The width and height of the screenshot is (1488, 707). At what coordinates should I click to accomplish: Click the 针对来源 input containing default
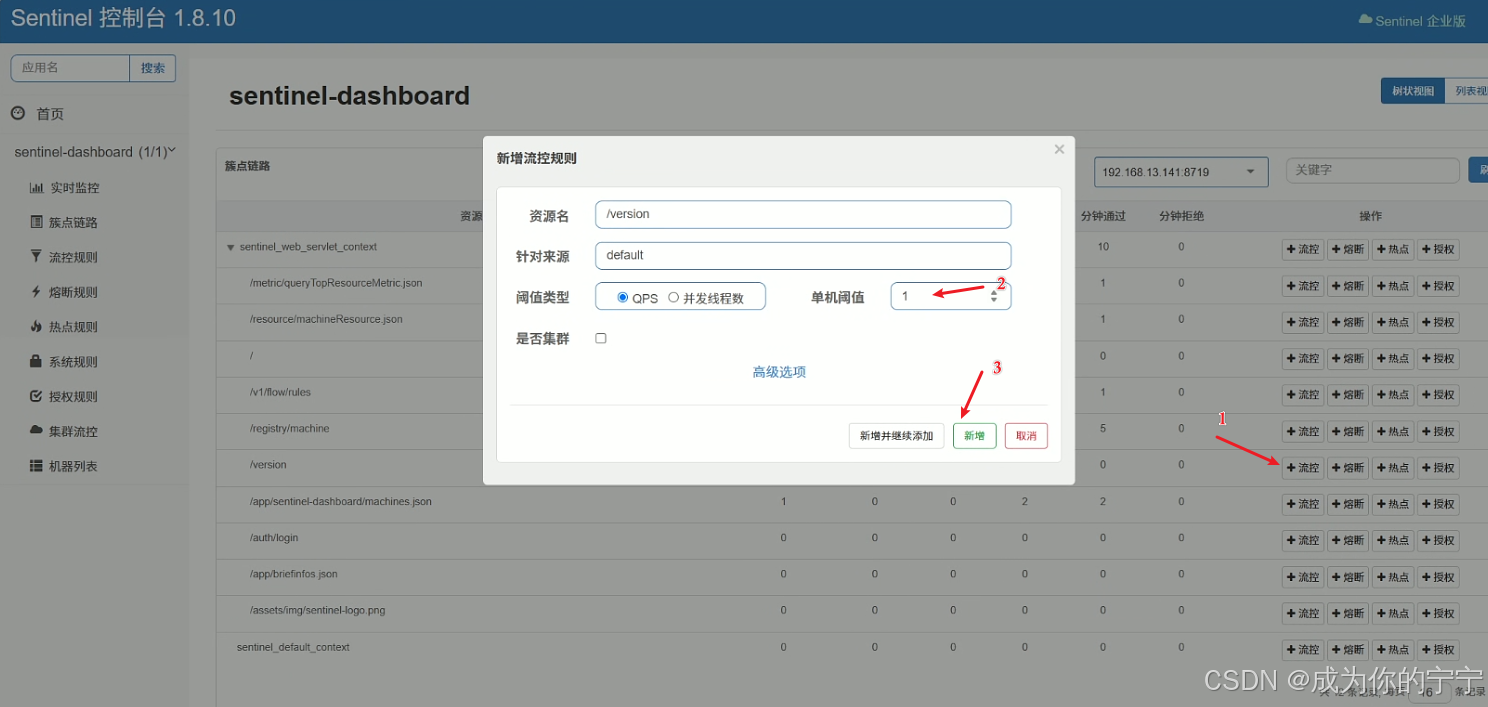[x=802, y=255]
